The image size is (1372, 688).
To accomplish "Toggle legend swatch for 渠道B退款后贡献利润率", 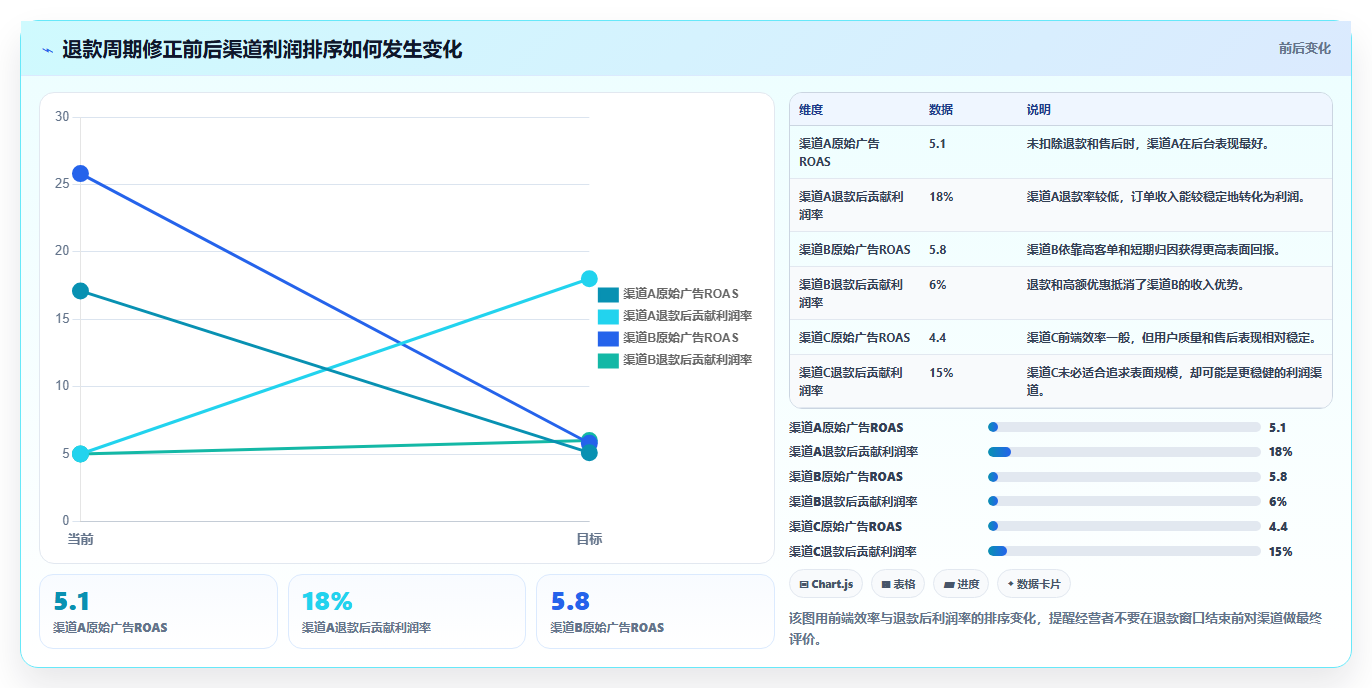I will [x=608, y=360].
